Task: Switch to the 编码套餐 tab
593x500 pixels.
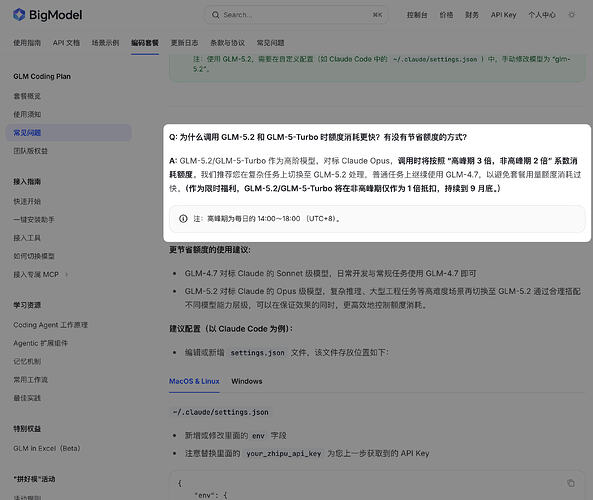Action: [145, 43]
